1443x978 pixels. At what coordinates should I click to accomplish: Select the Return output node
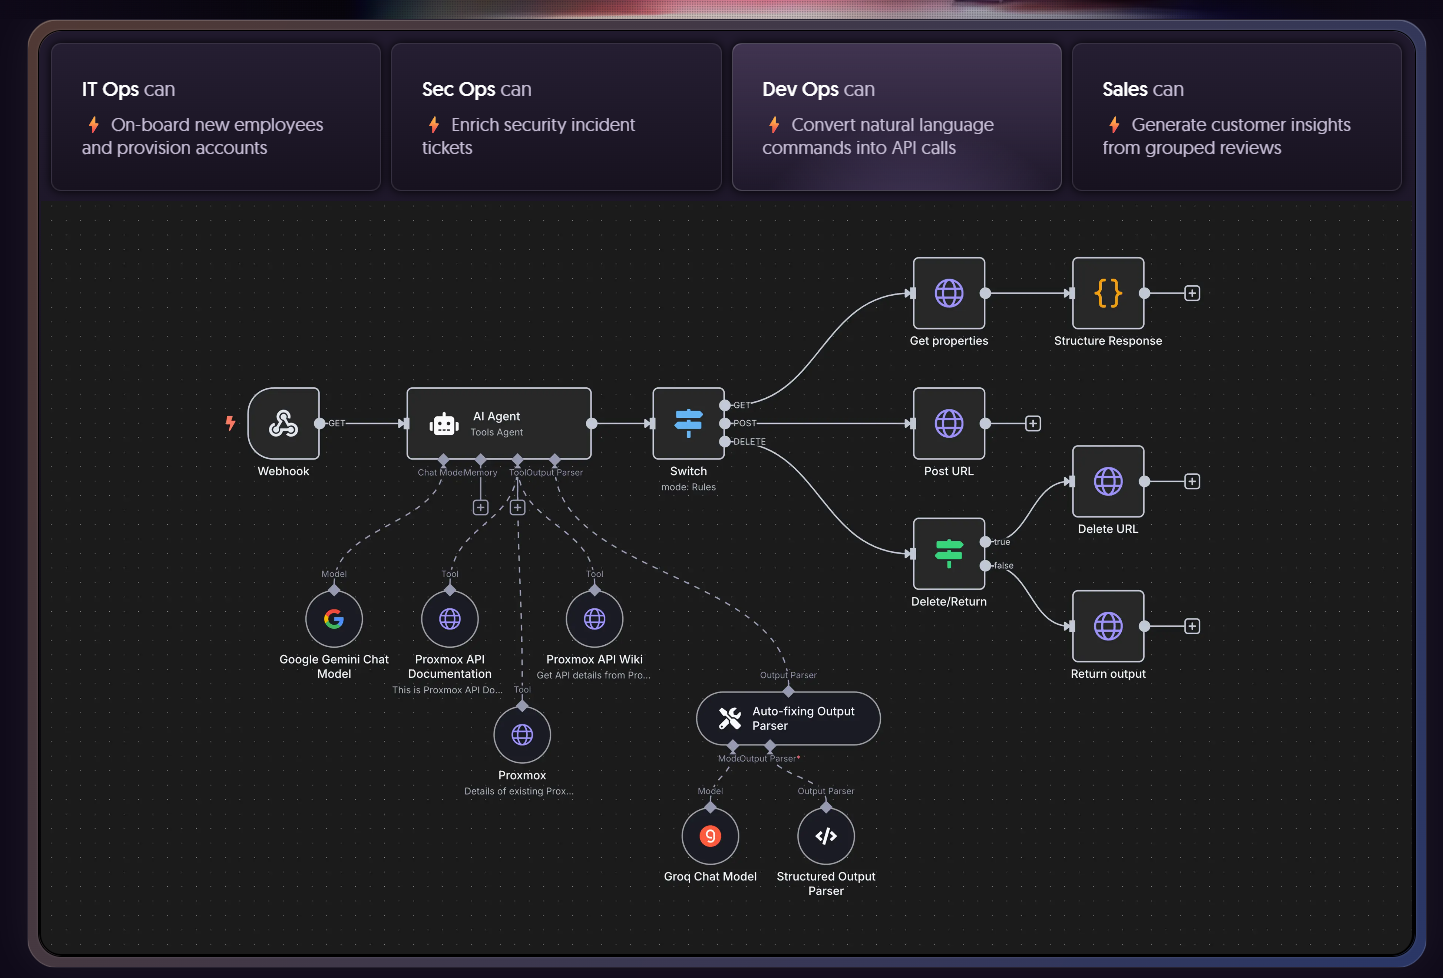(1108, 626)
